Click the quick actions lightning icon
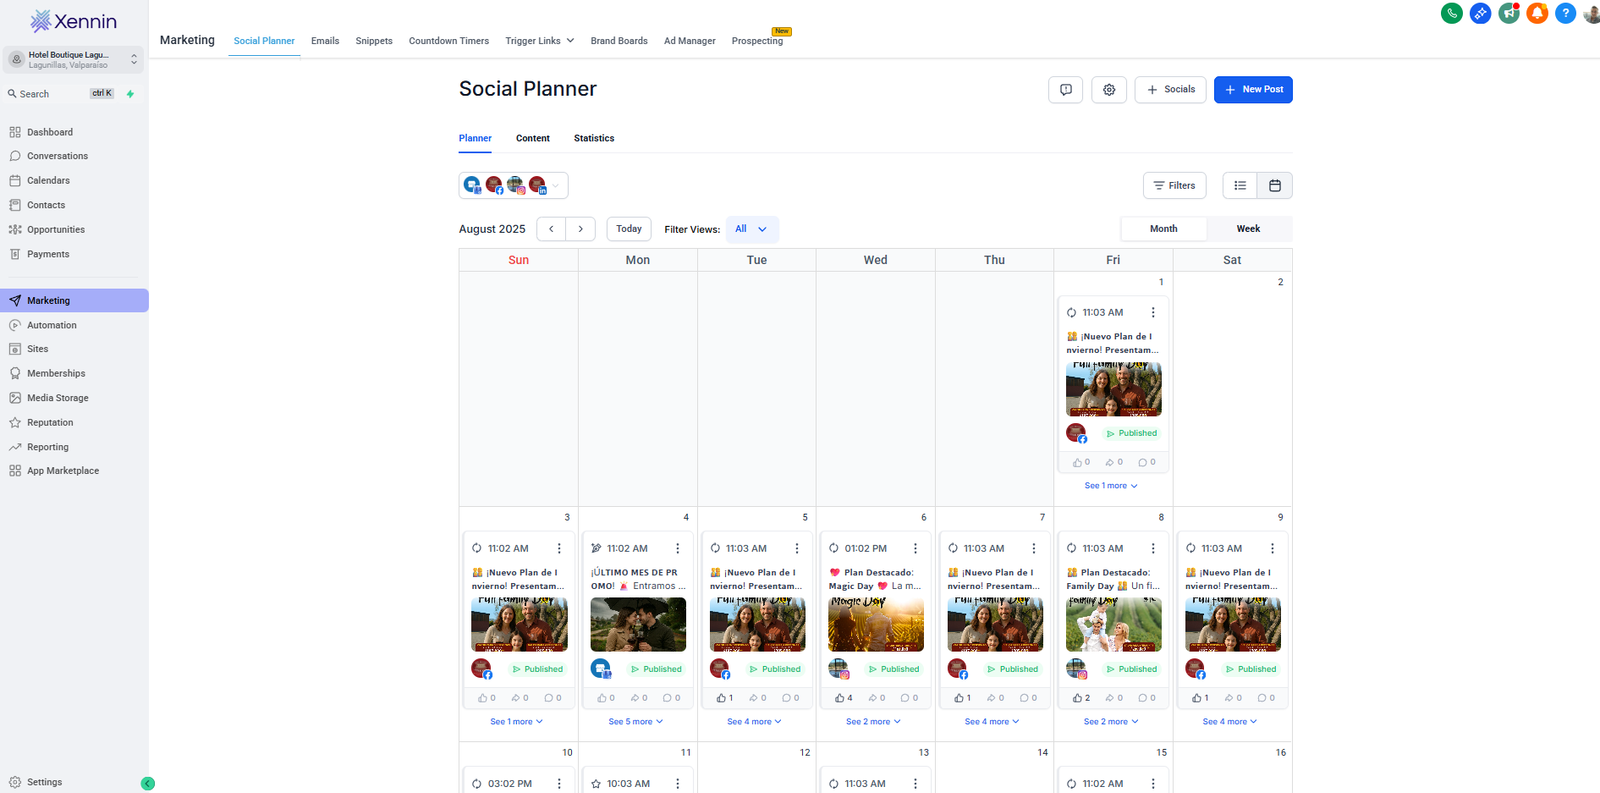This screenshot has width=1600, height=793. pos(130,94)
